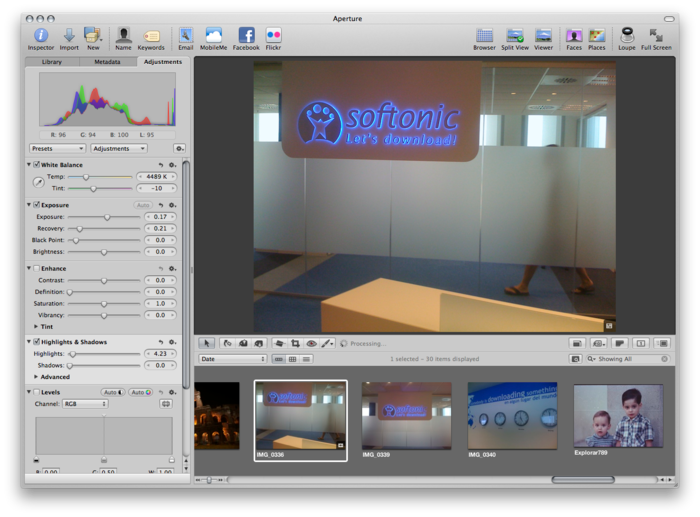
Task: Activate the Loupe tool
Action: (627, 36)
